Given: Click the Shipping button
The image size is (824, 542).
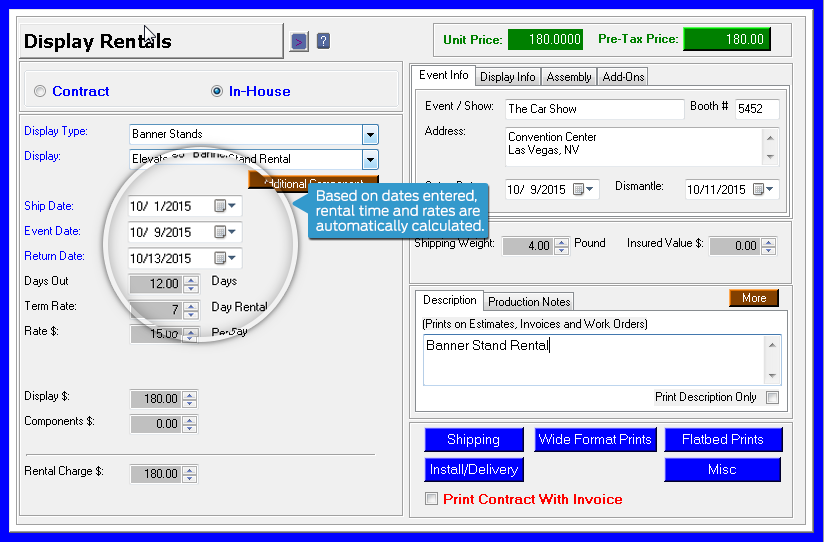Looking at the screenshot, I should pos(473,440).
